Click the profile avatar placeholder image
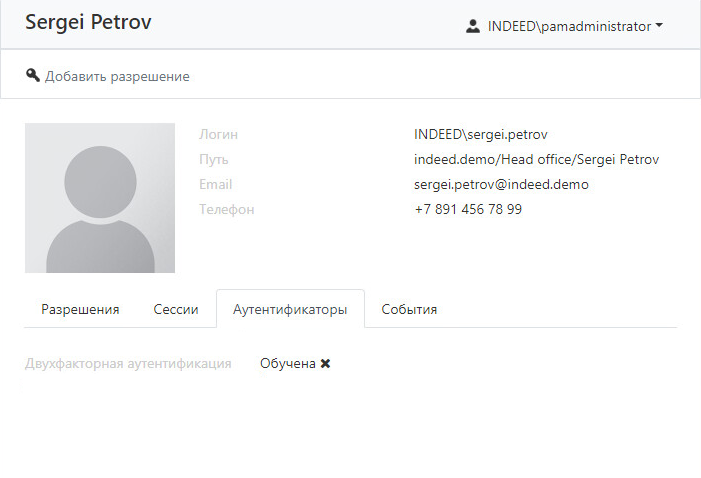Image resolution: width=701 pixels, height=478 pixels. [100, 198]
